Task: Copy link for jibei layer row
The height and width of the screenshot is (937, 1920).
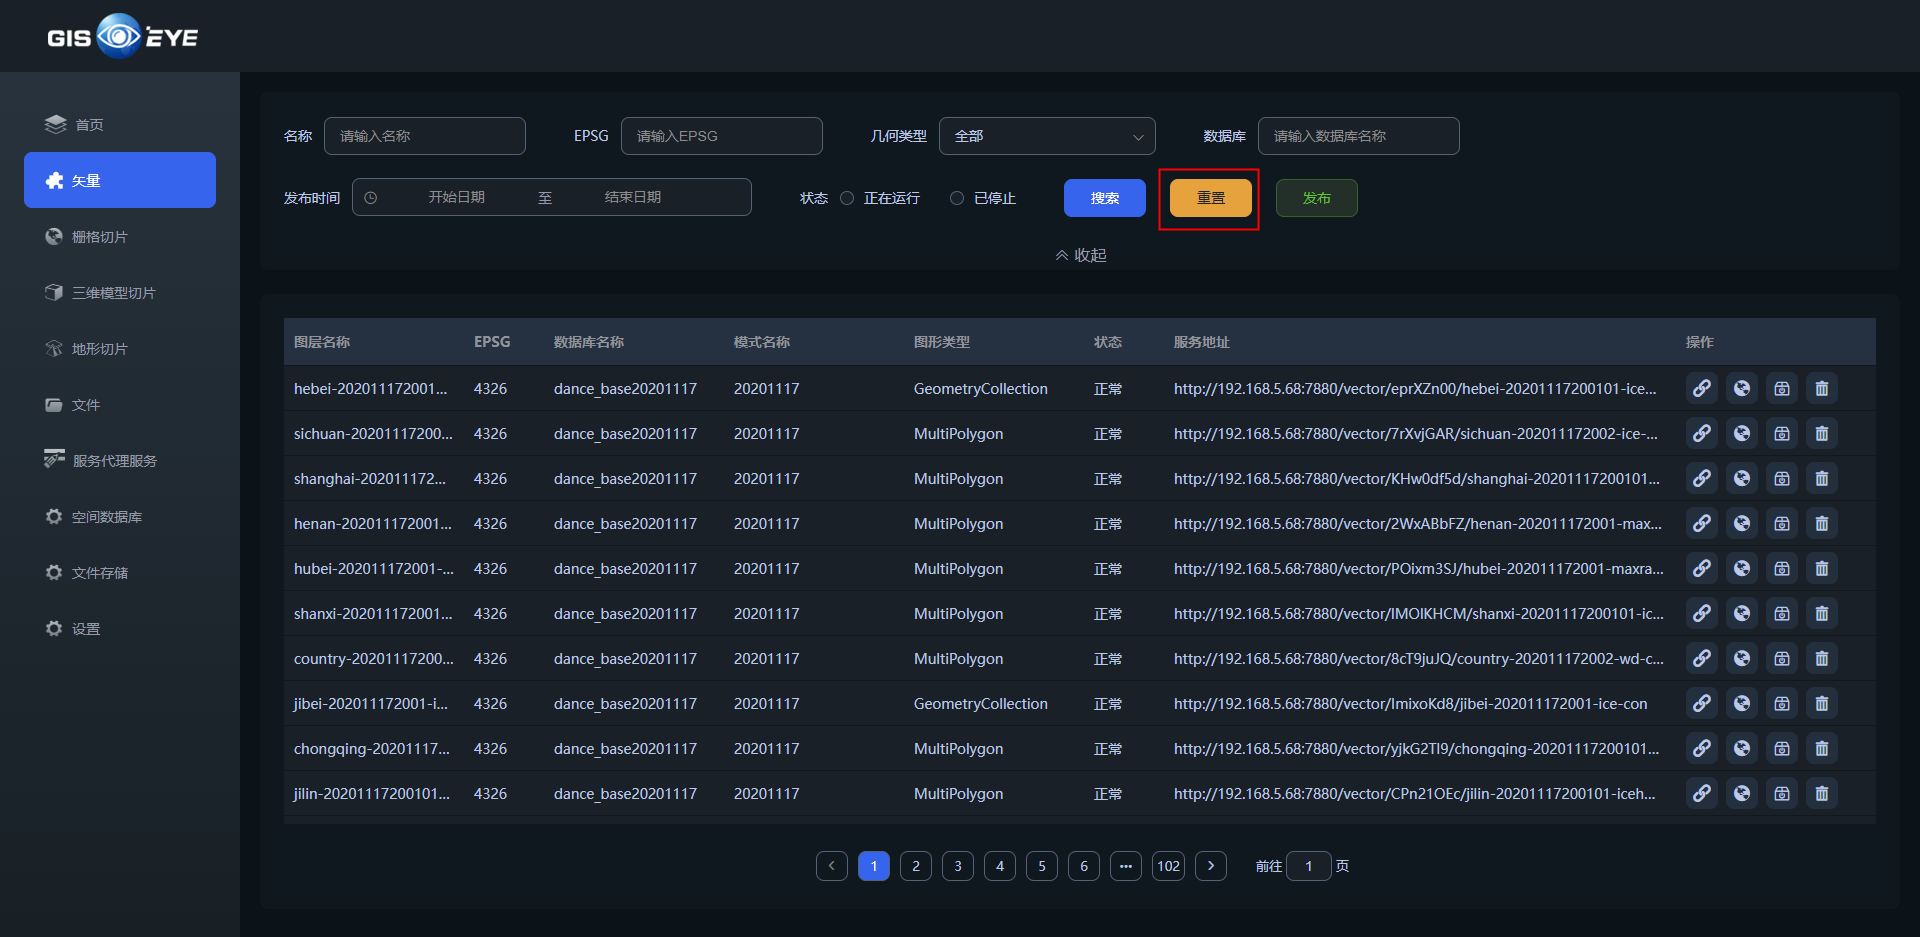Action: coord(1701,703)
